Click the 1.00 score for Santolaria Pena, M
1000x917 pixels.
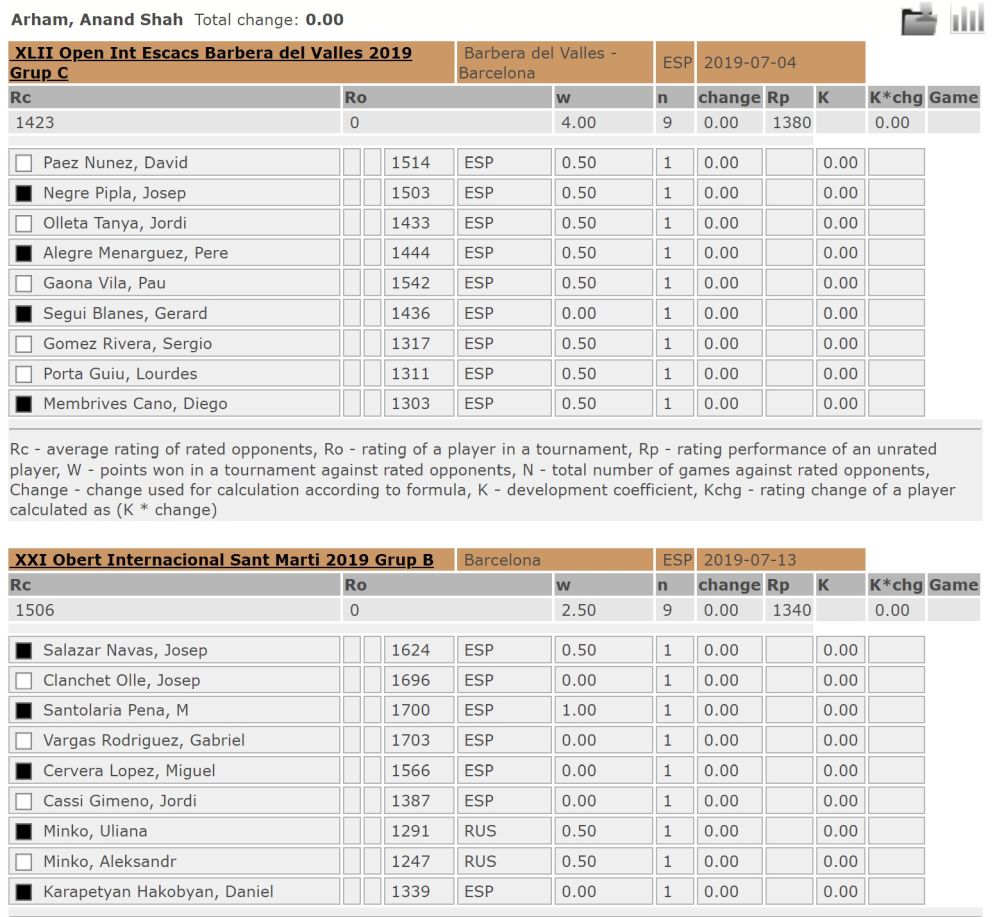pos(579,711)
